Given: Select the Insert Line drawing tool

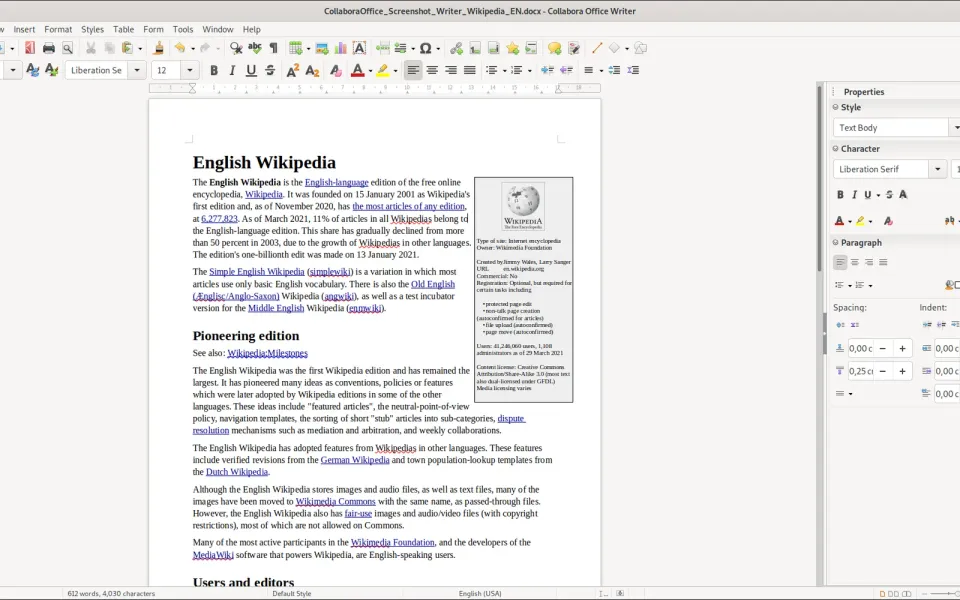Looking at the screenshot, I should pyautogui.click(x=597, y=48).
